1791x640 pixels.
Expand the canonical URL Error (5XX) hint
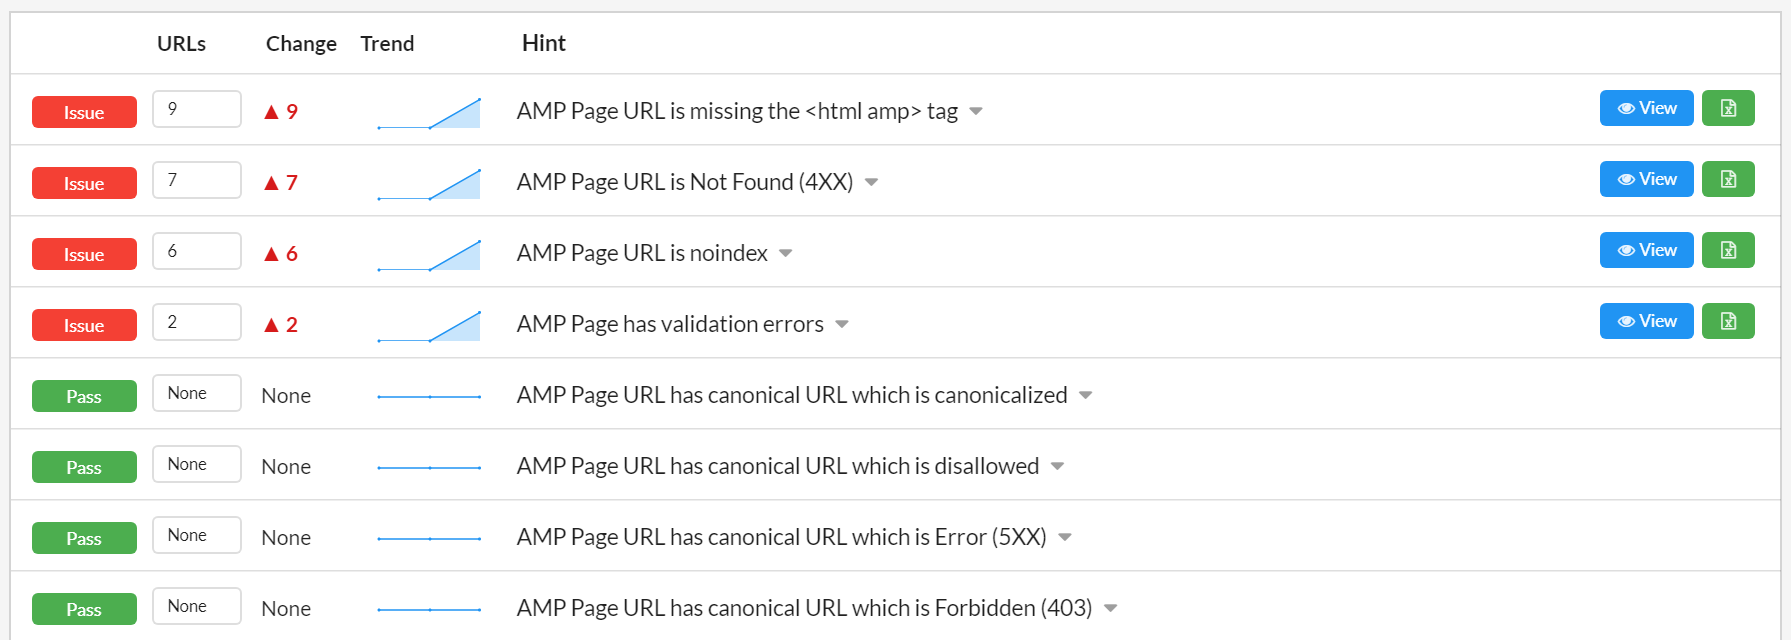click(1065, 537)
